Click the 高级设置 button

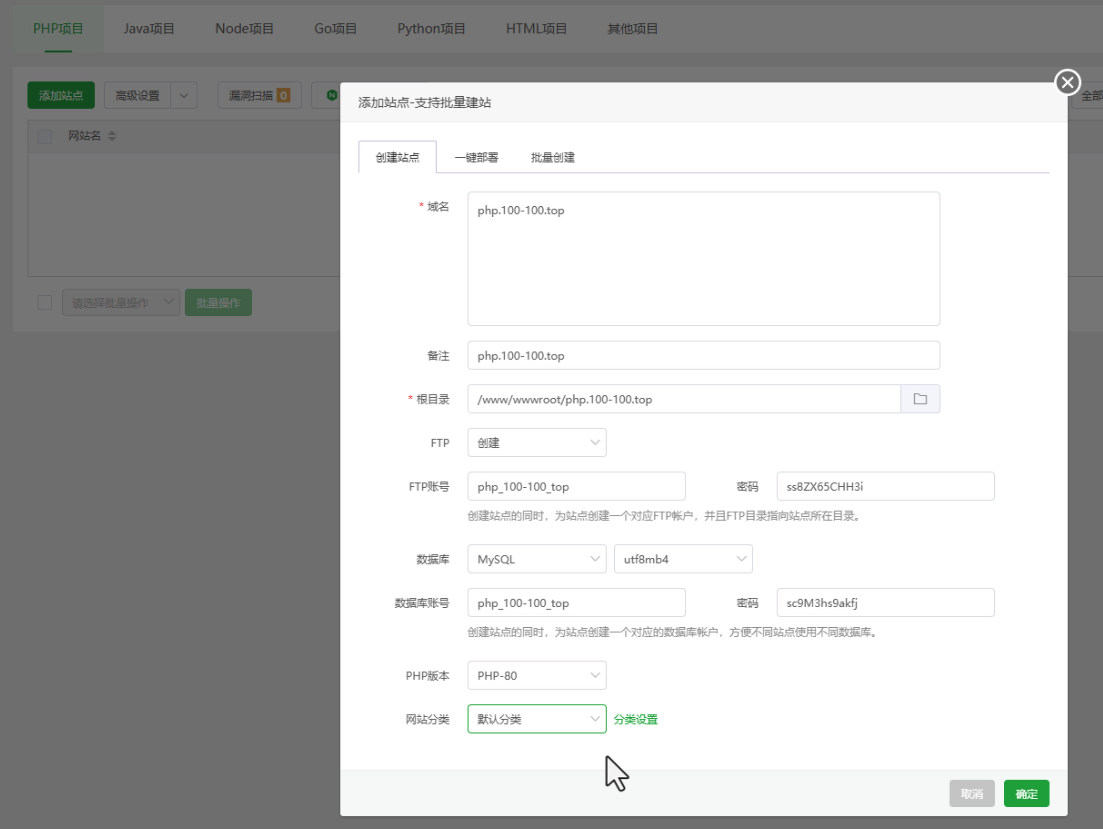(138, 95)
